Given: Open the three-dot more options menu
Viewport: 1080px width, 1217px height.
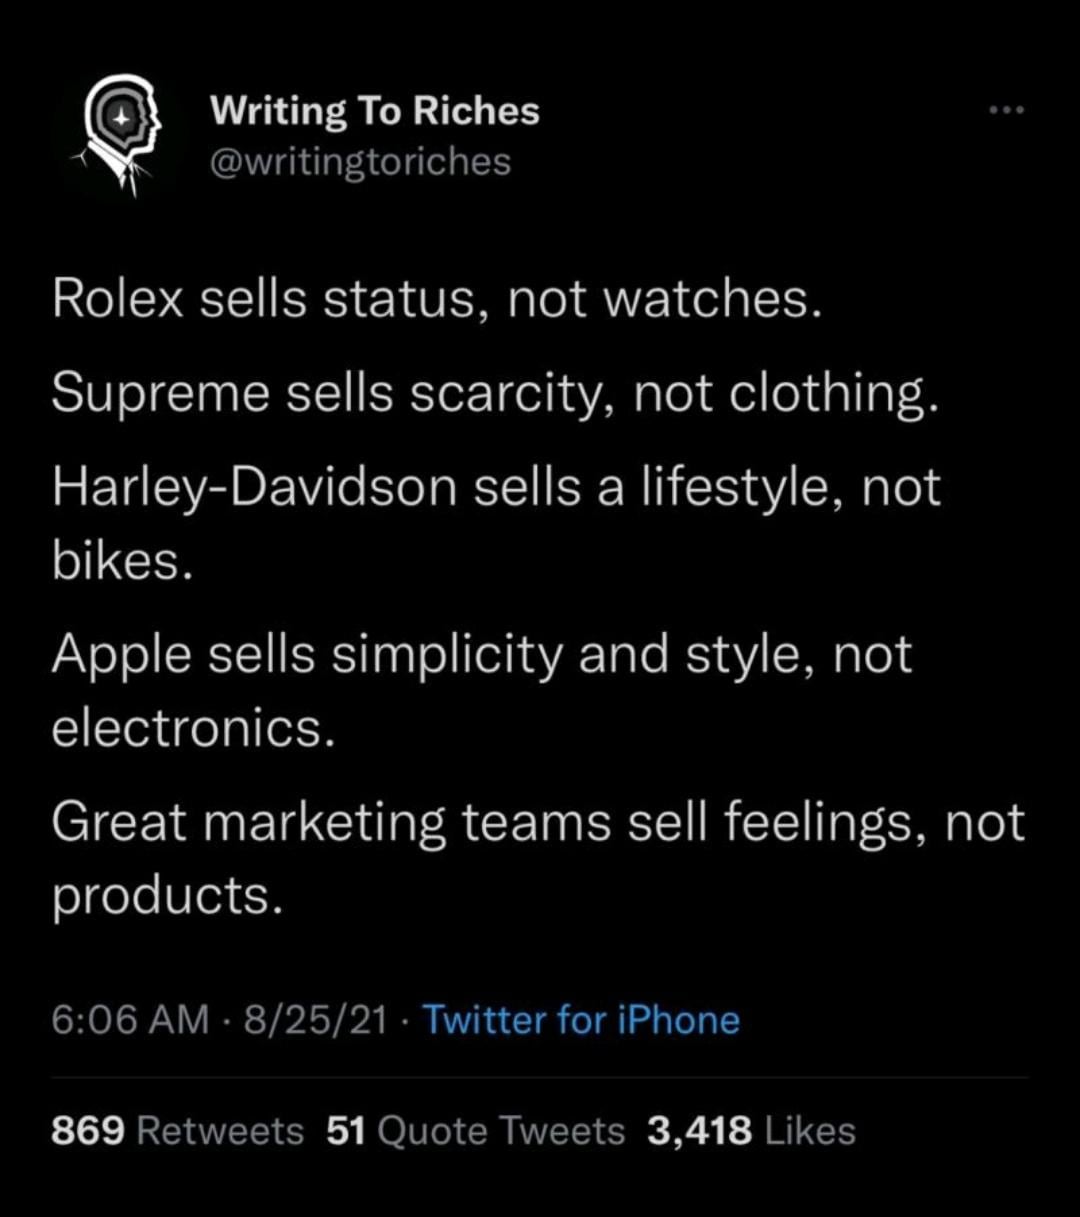Looking at the screenshot, I should [1005, 111].
